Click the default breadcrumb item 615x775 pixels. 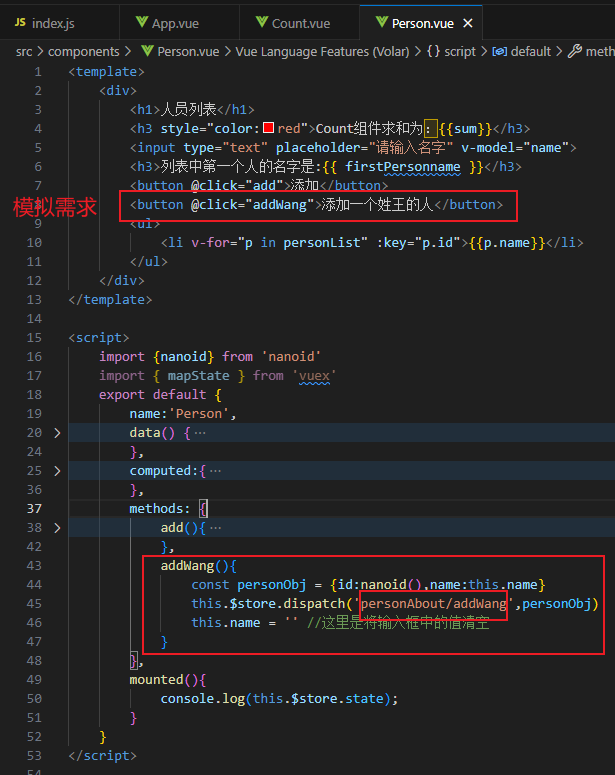530,51
